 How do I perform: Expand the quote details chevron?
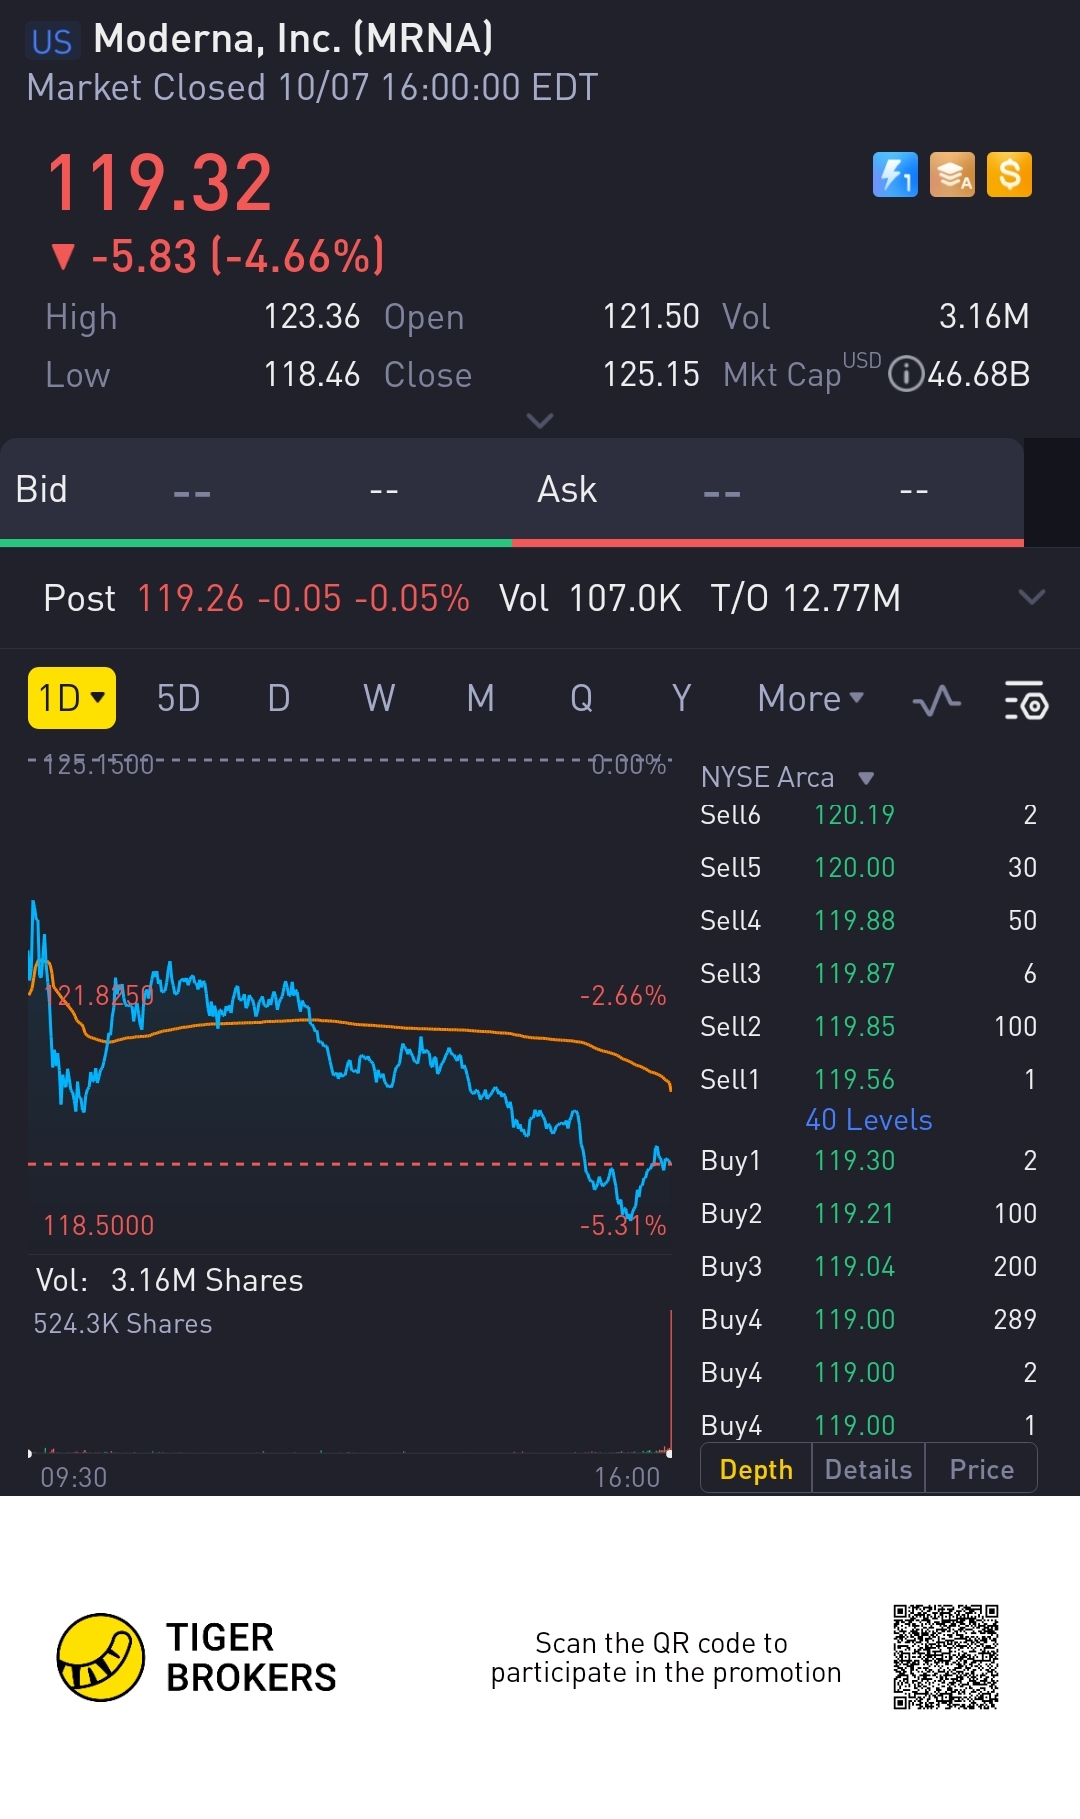point(540,421)
